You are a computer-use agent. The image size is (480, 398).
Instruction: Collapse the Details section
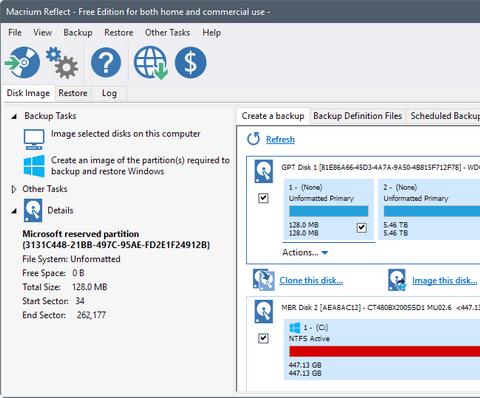[14, 211]
